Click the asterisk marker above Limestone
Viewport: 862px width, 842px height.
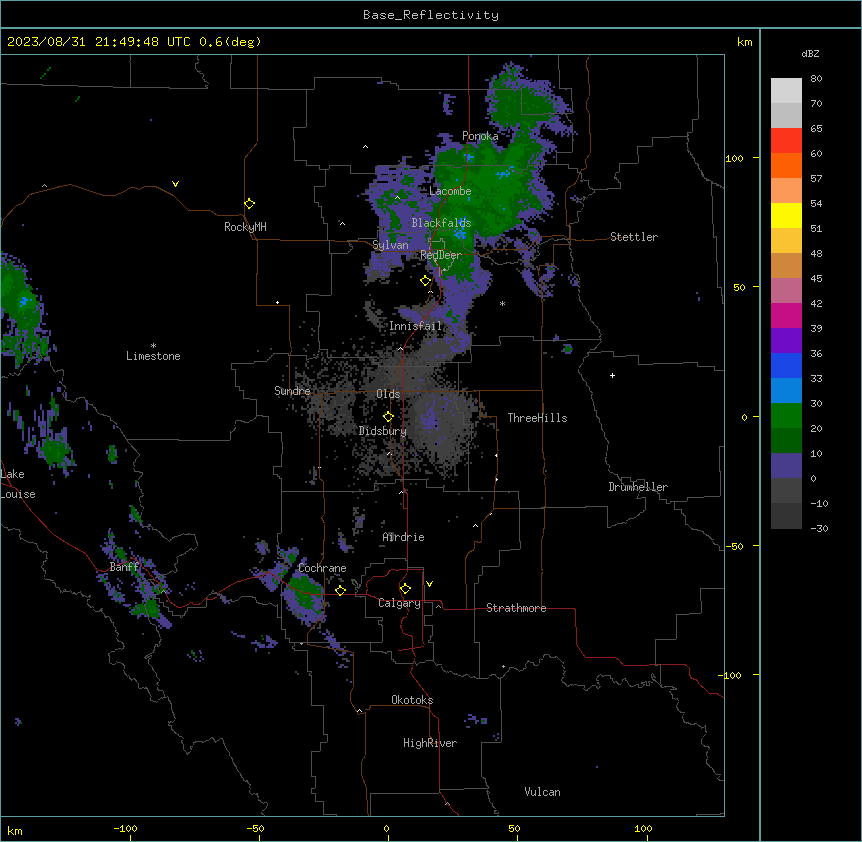[153, 346]
